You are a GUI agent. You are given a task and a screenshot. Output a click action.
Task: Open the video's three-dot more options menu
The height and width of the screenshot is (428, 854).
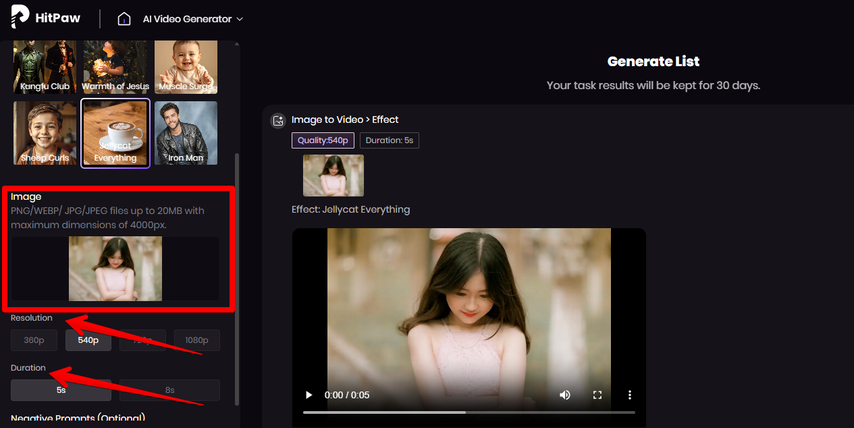coord(629,395)
